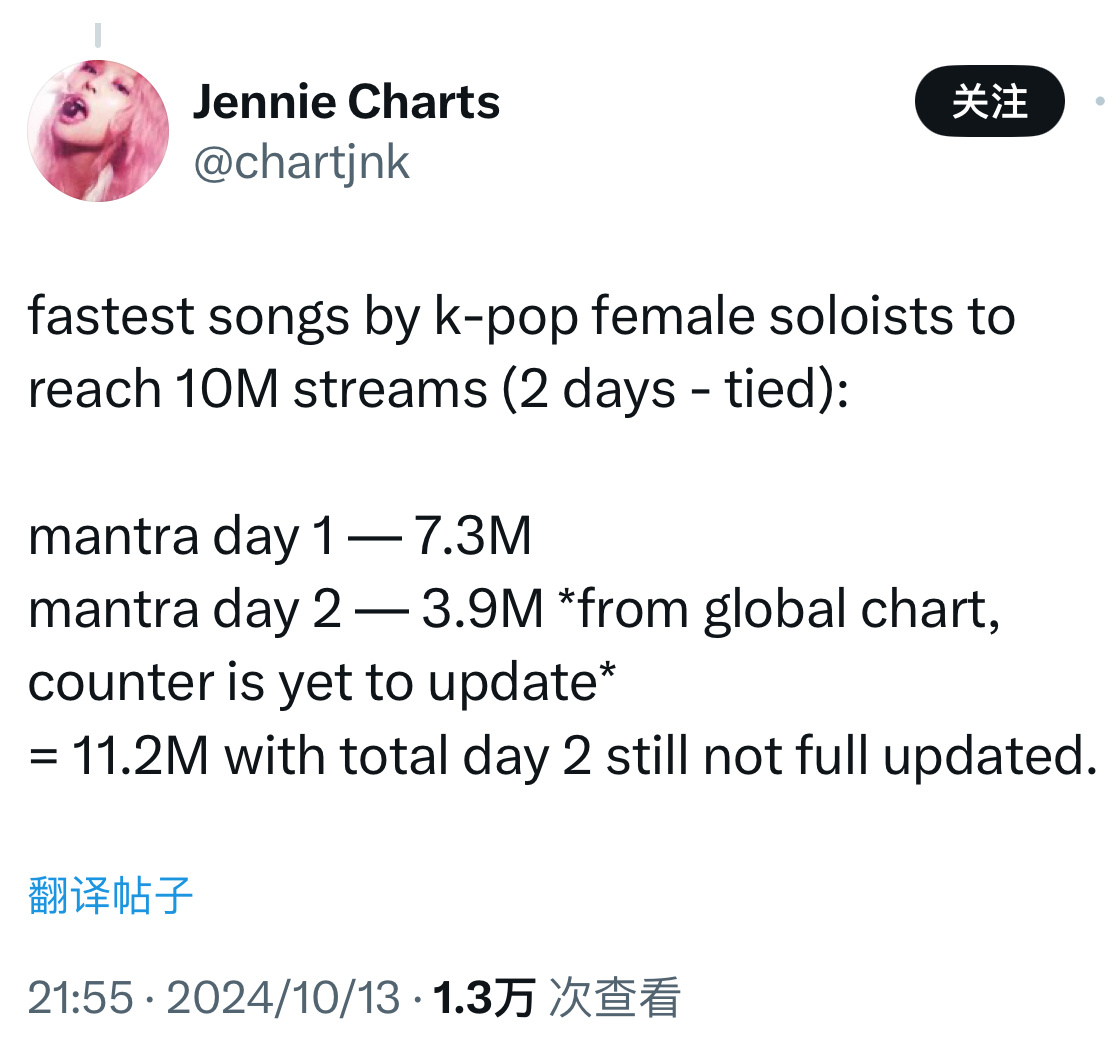Click the 'fastest songs by k-pop' line
The image size is (1107, 1052).
521,316
